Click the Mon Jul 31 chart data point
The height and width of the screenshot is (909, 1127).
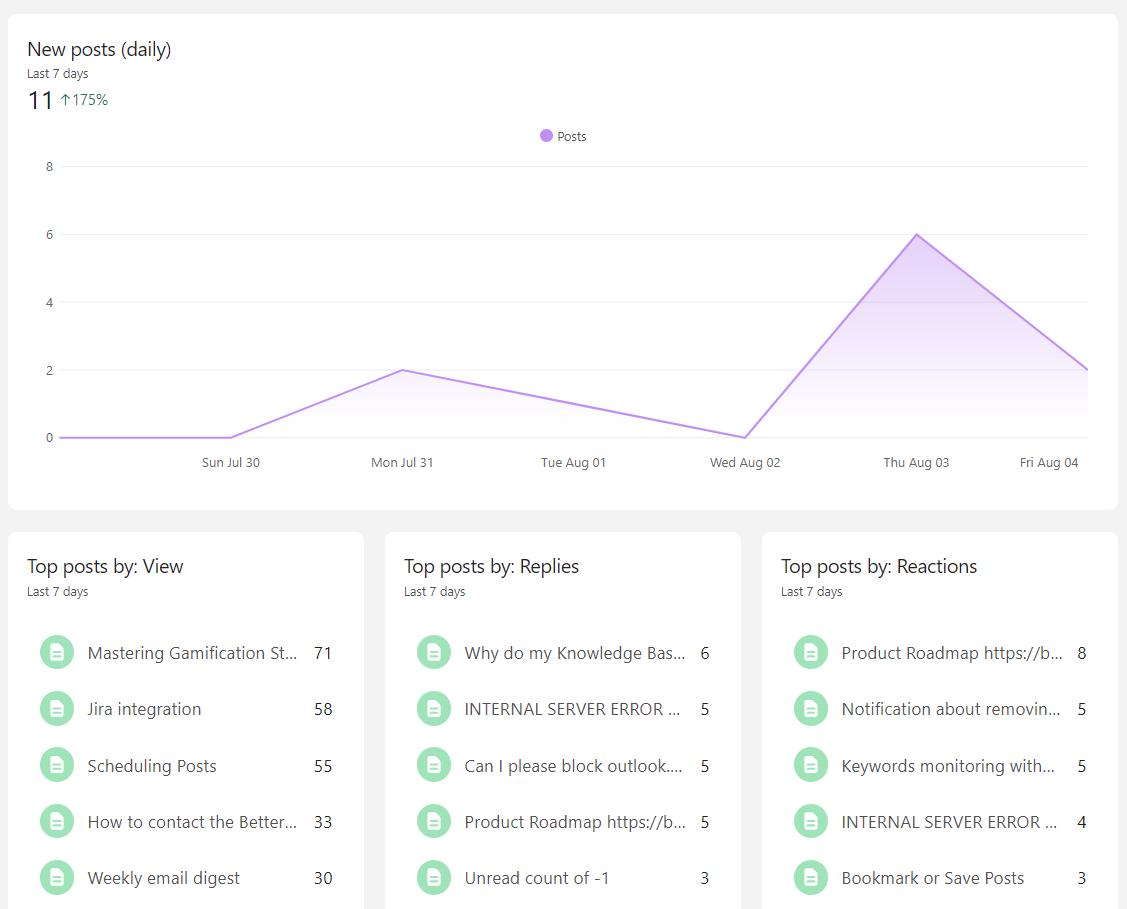coord(402,370)
